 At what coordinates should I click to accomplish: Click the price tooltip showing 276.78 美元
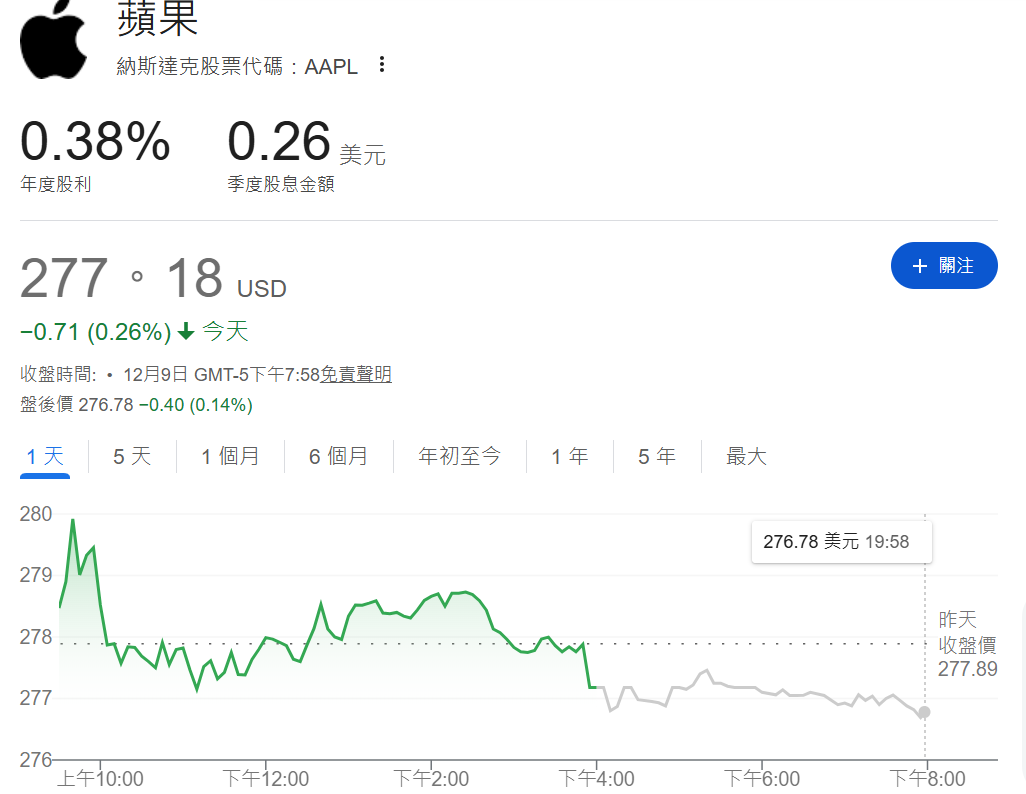(841, 540)
